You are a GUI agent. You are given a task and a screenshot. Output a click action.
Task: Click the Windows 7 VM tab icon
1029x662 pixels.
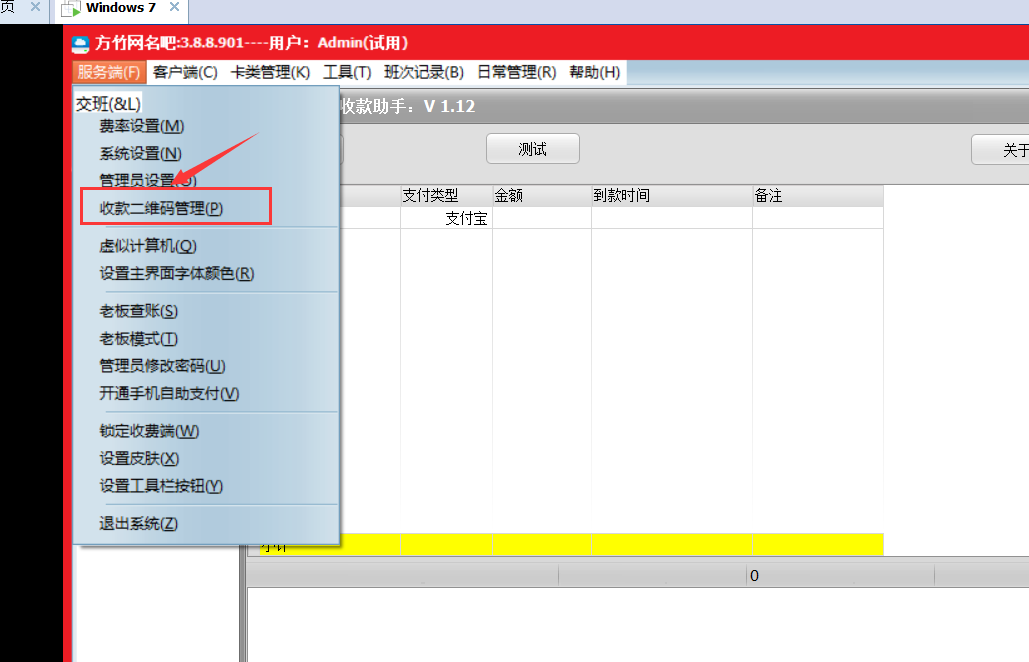tap(71, 8)
